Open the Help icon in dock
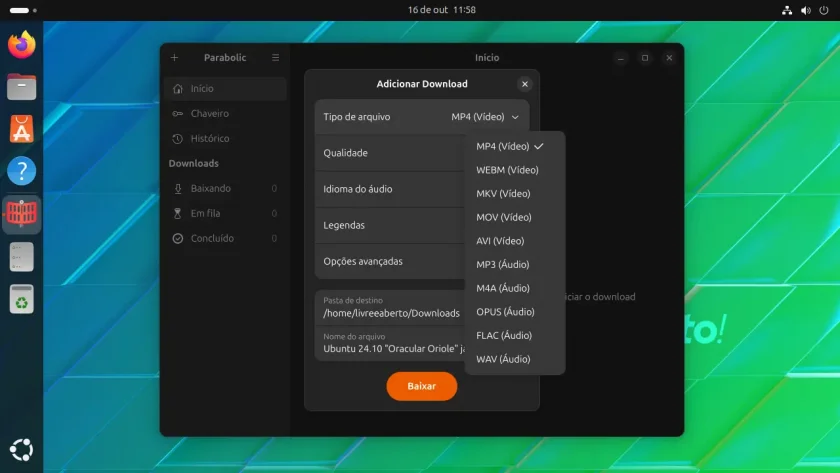 21,171
